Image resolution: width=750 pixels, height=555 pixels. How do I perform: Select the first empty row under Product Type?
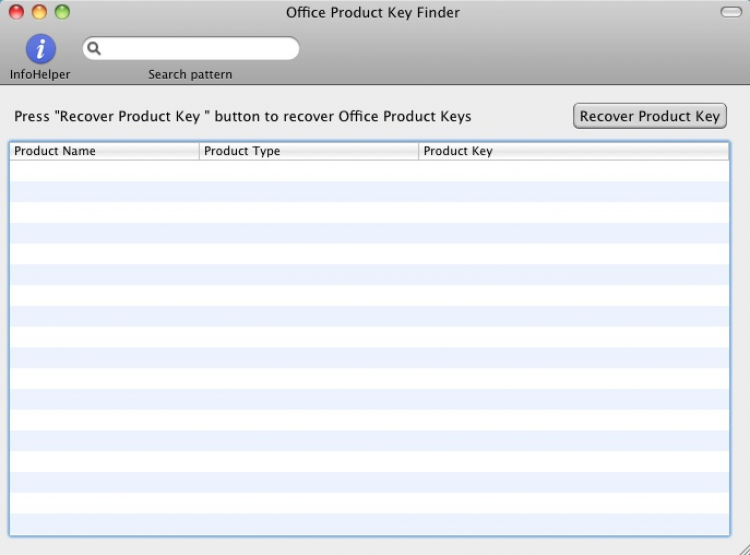coord(308,171)
